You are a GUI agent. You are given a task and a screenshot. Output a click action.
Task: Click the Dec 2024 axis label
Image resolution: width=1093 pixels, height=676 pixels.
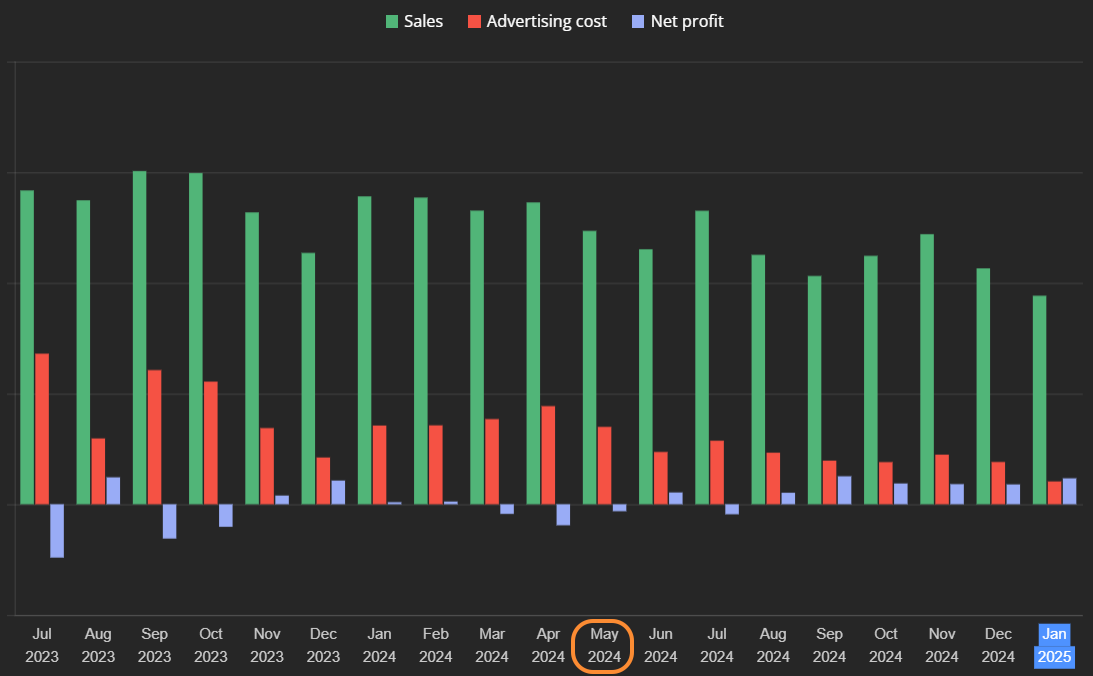tap(998, 645)
